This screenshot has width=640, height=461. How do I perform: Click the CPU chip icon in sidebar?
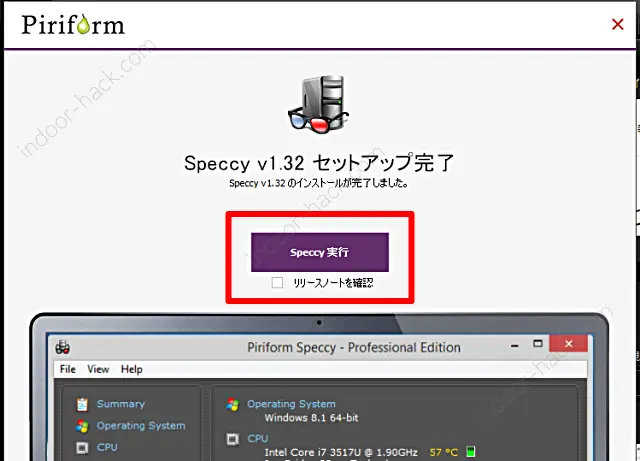pos(82,448)
